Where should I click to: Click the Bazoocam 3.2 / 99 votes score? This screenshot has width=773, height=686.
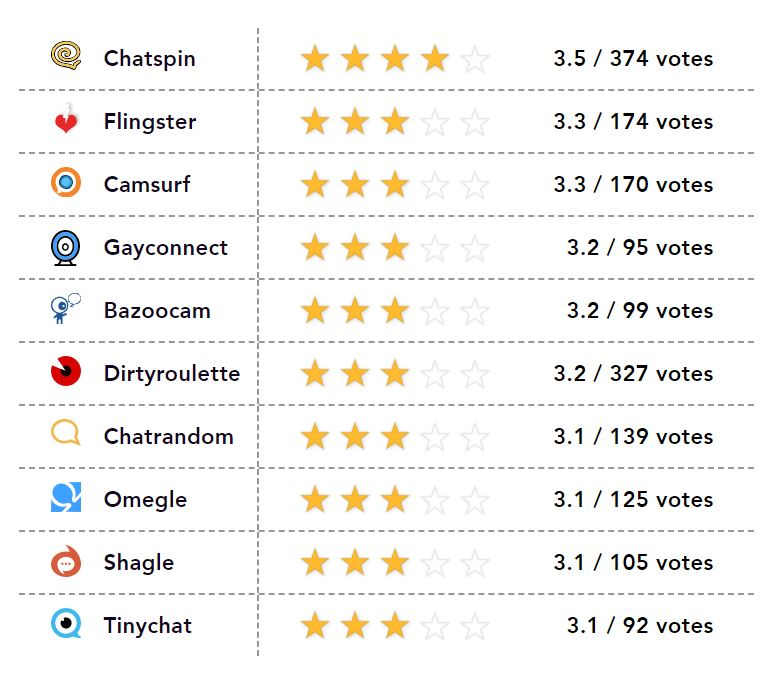639,311
